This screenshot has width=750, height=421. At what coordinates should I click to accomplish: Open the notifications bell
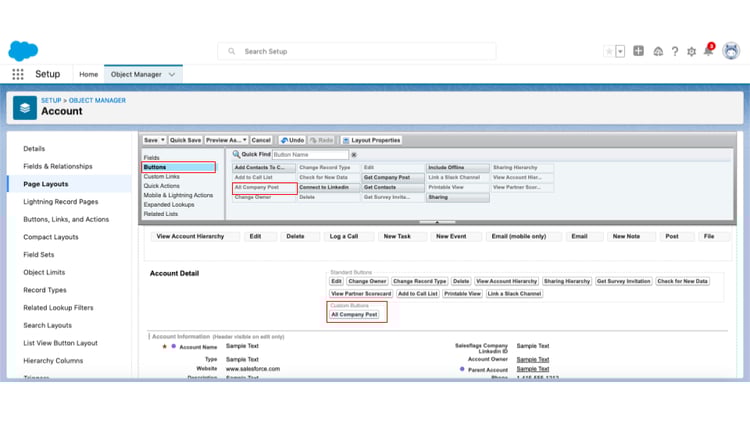[708, 50]
